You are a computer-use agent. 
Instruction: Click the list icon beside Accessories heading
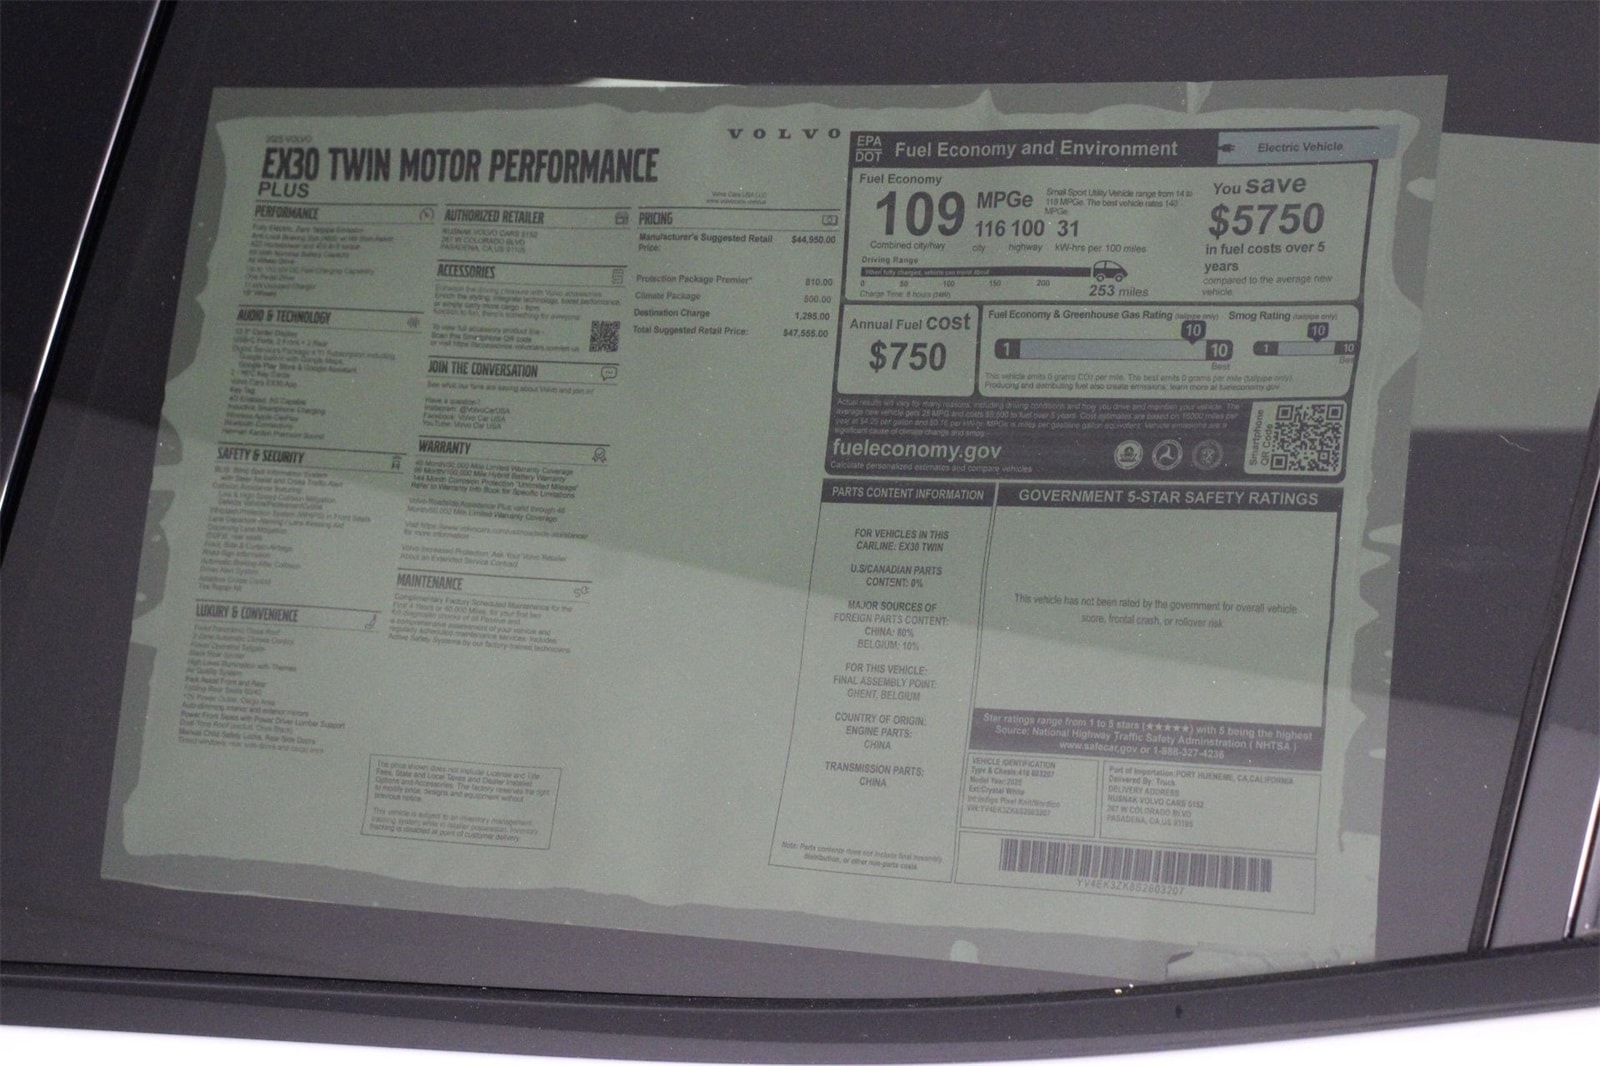(617, 276)
